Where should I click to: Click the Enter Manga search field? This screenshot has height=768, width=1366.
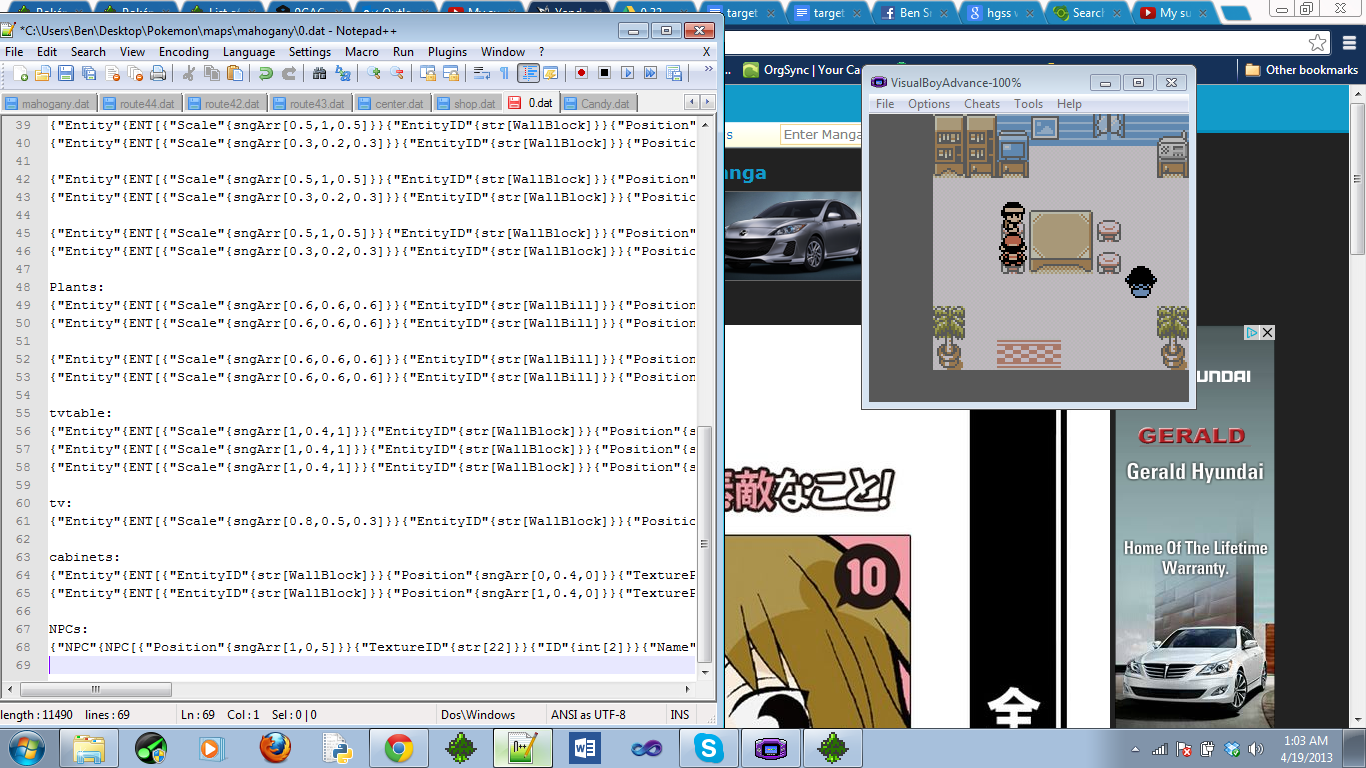(822, 134)
